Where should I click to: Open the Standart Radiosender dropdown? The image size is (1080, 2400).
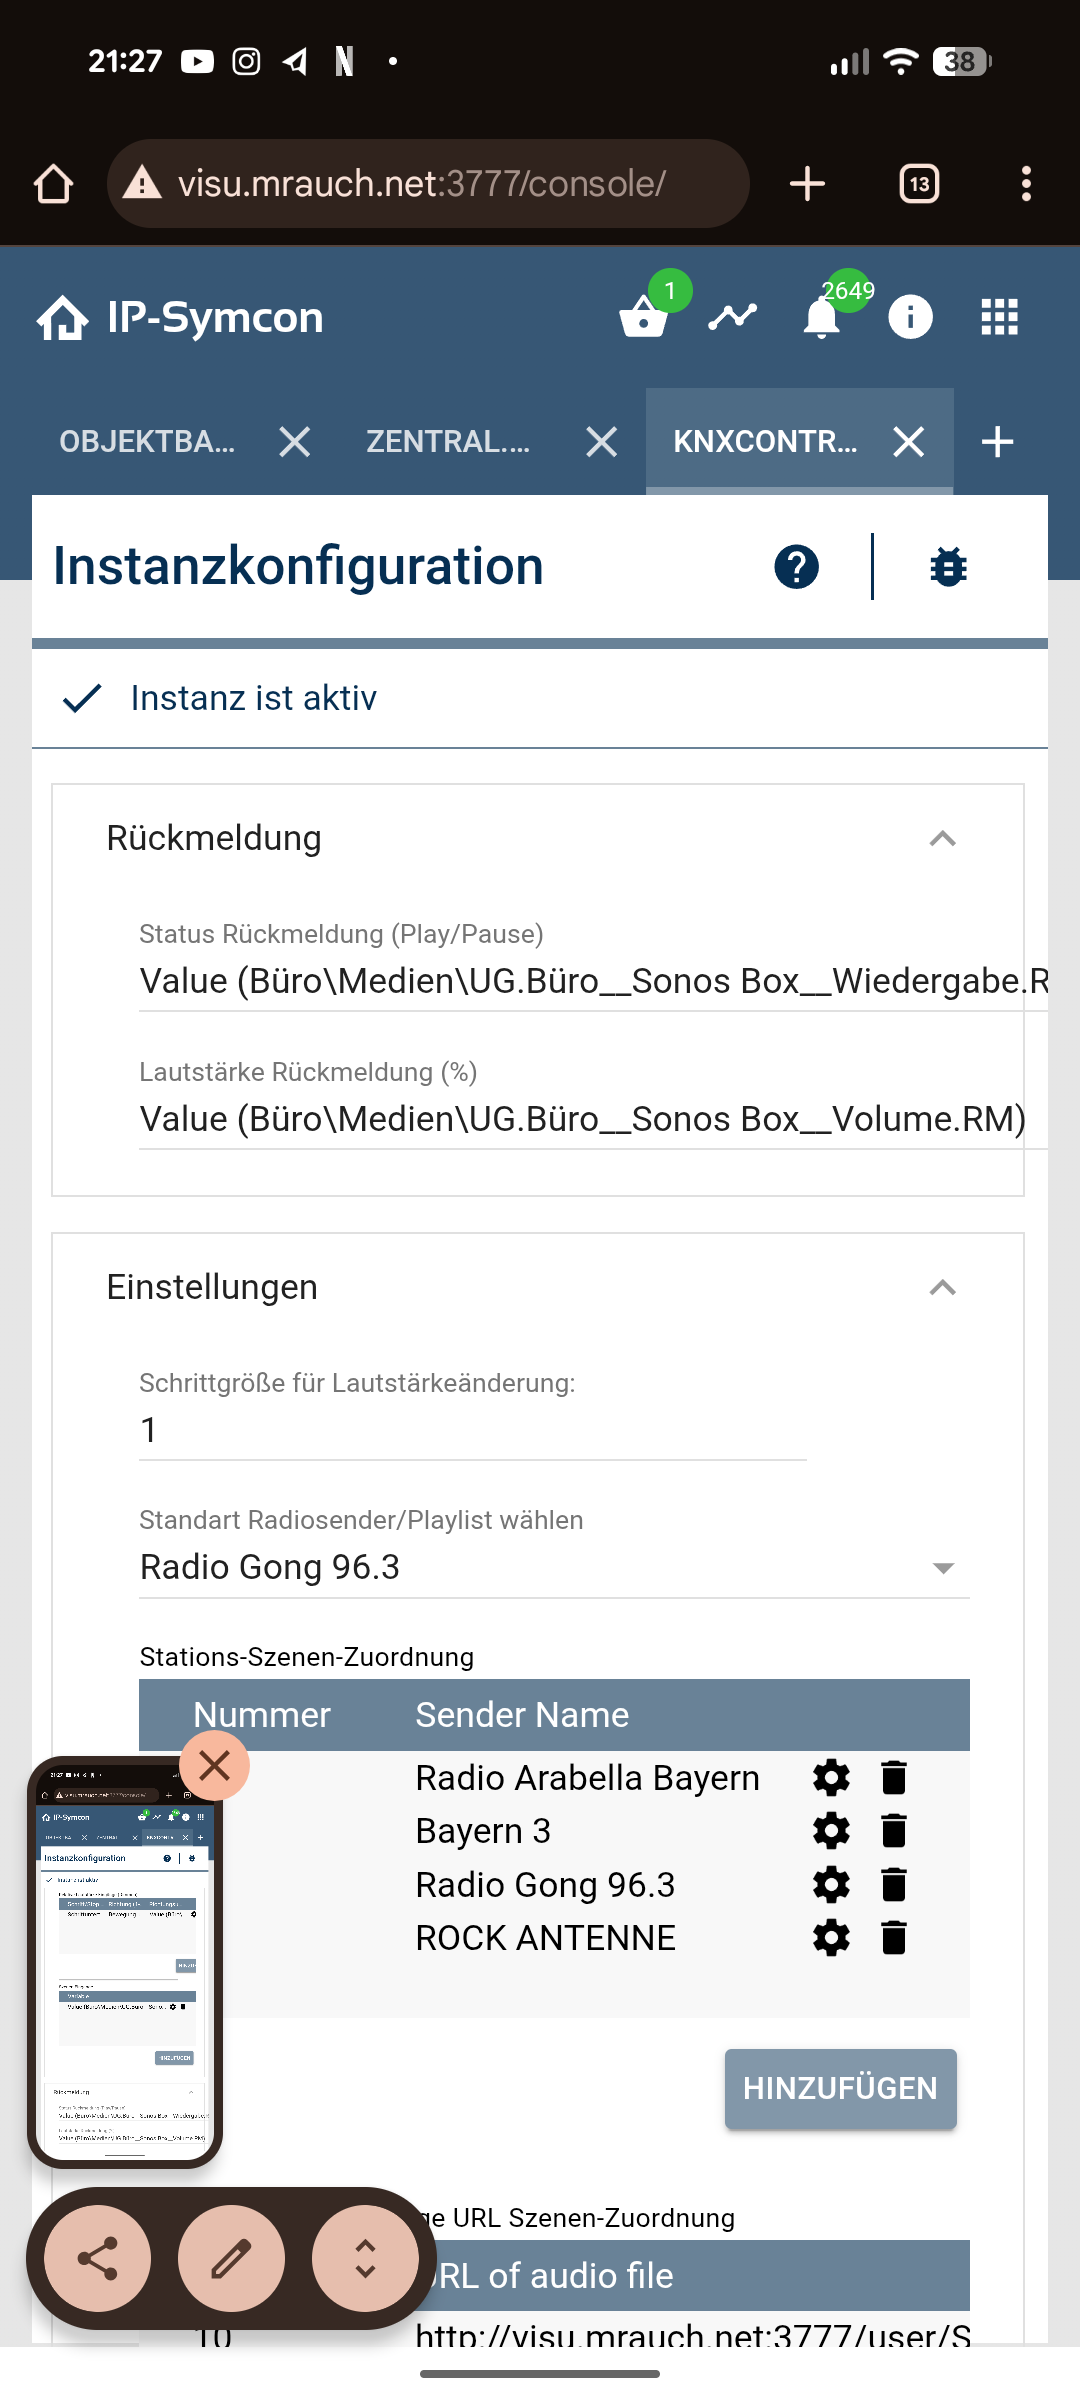[x=554, y=1567]
